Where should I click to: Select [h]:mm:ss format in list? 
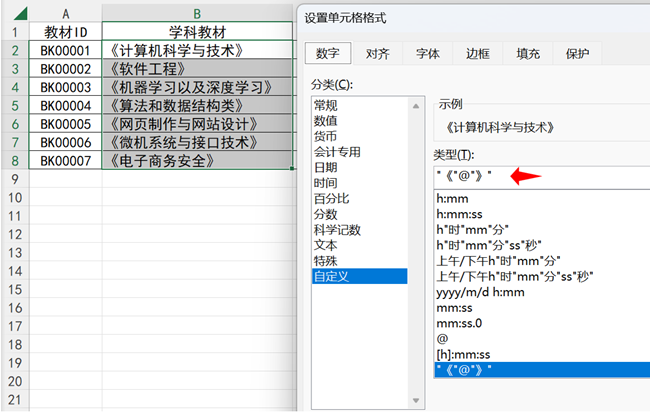tap(463, 354)
